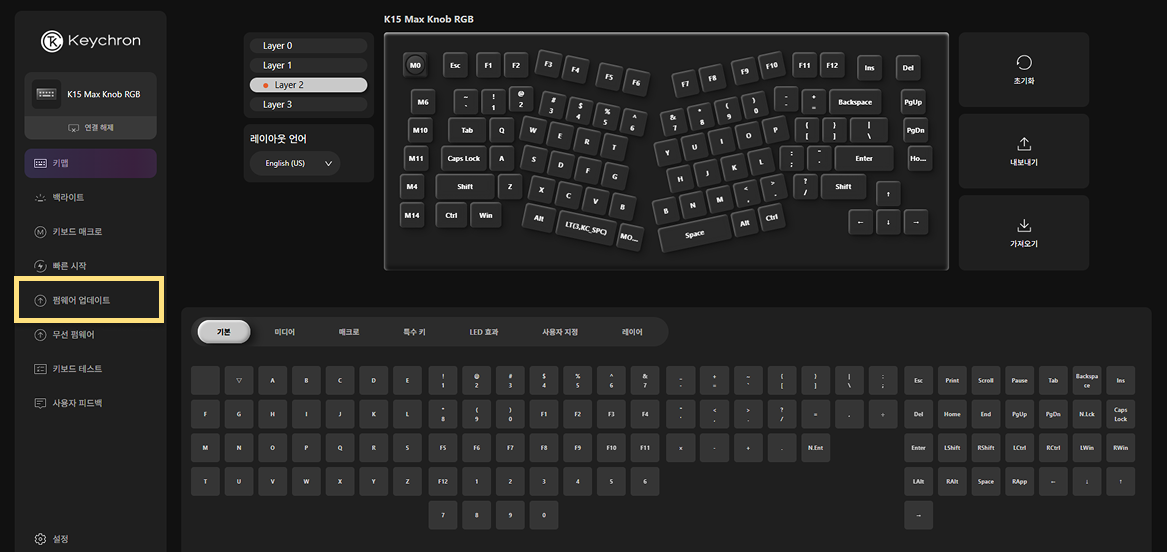Open the backlight (백라이트) section
This screenshot has height=556, width=1167.
pos(68,198)
